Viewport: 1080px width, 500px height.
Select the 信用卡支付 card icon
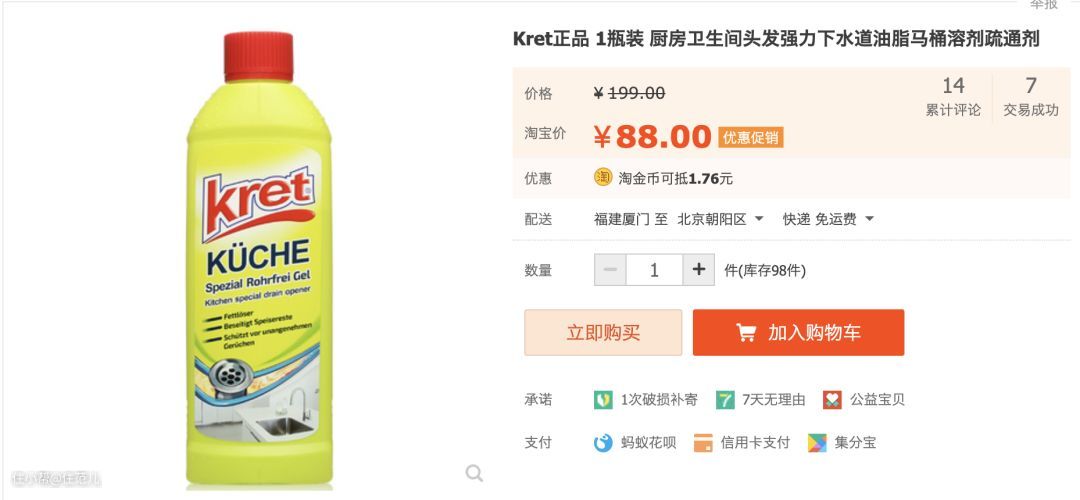pyautogui.click(x=703, y=442)
